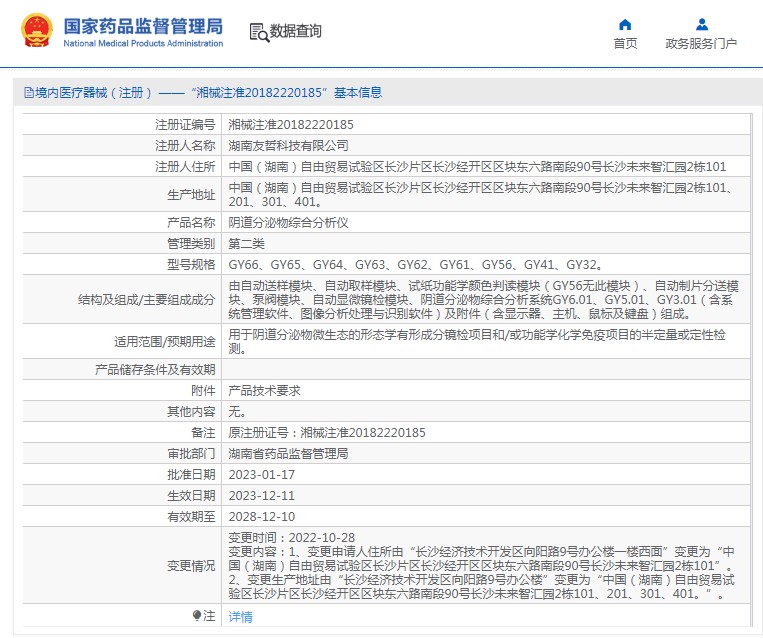Click the 生产地址 address value
763x638 pixels.
481,194
